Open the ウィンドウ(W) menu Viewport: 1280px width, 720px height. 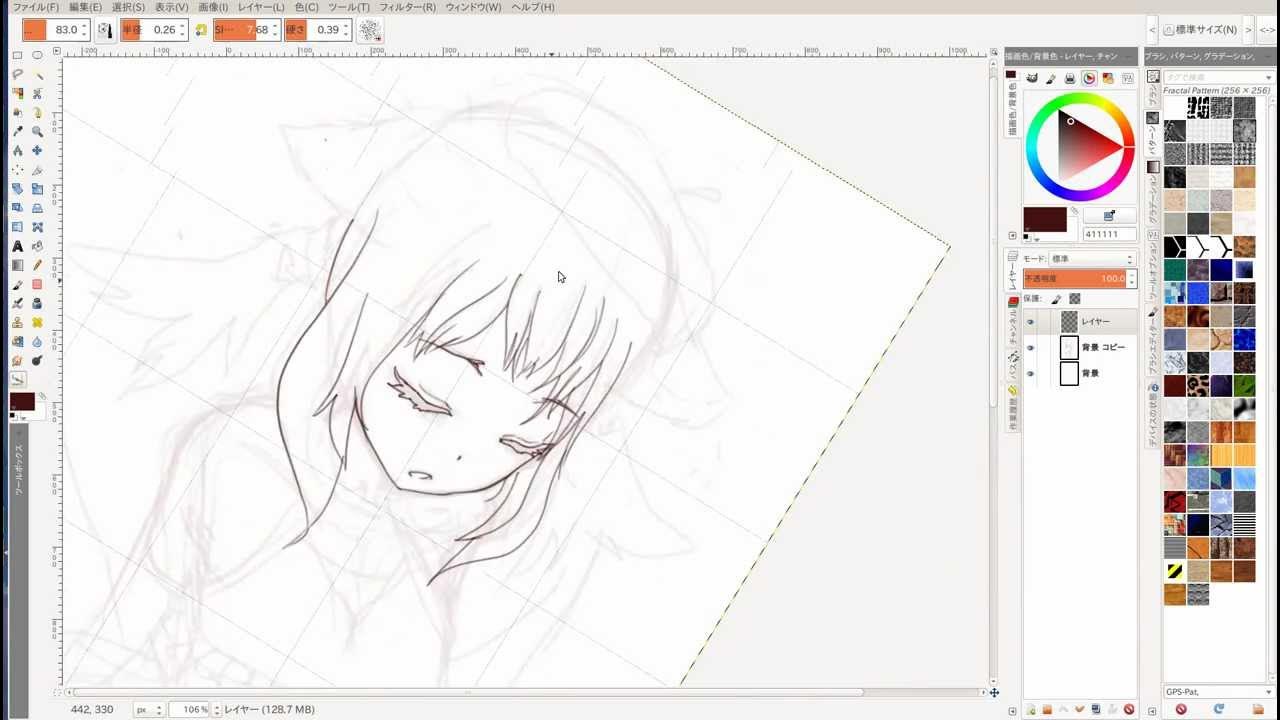coord(473,7)
